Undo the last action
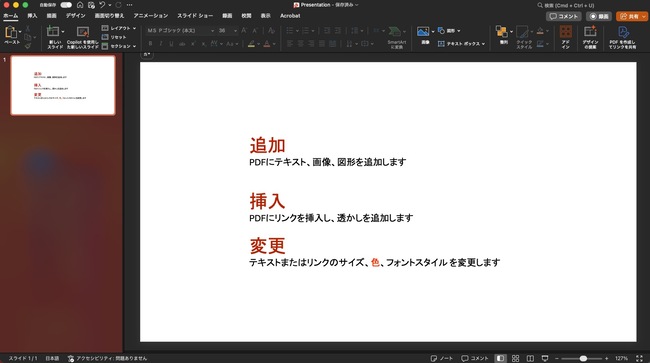The image size is (650, 363). (x=102, y=5)
